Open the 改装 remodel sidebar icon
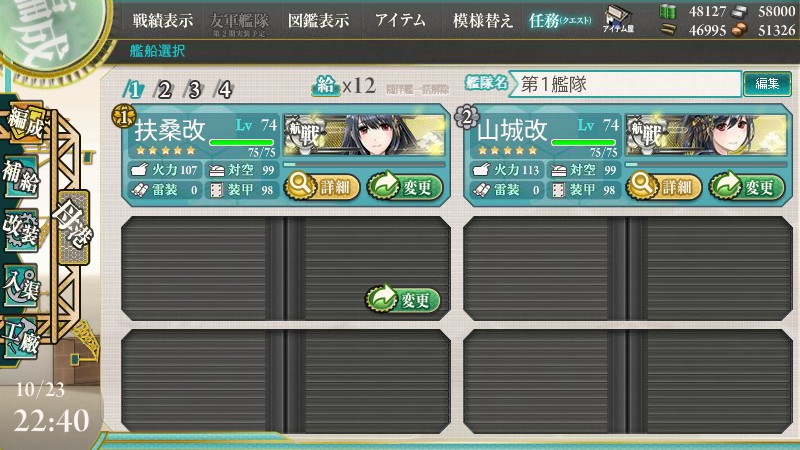This screenshot has width=800, height=450. (21, 231)
